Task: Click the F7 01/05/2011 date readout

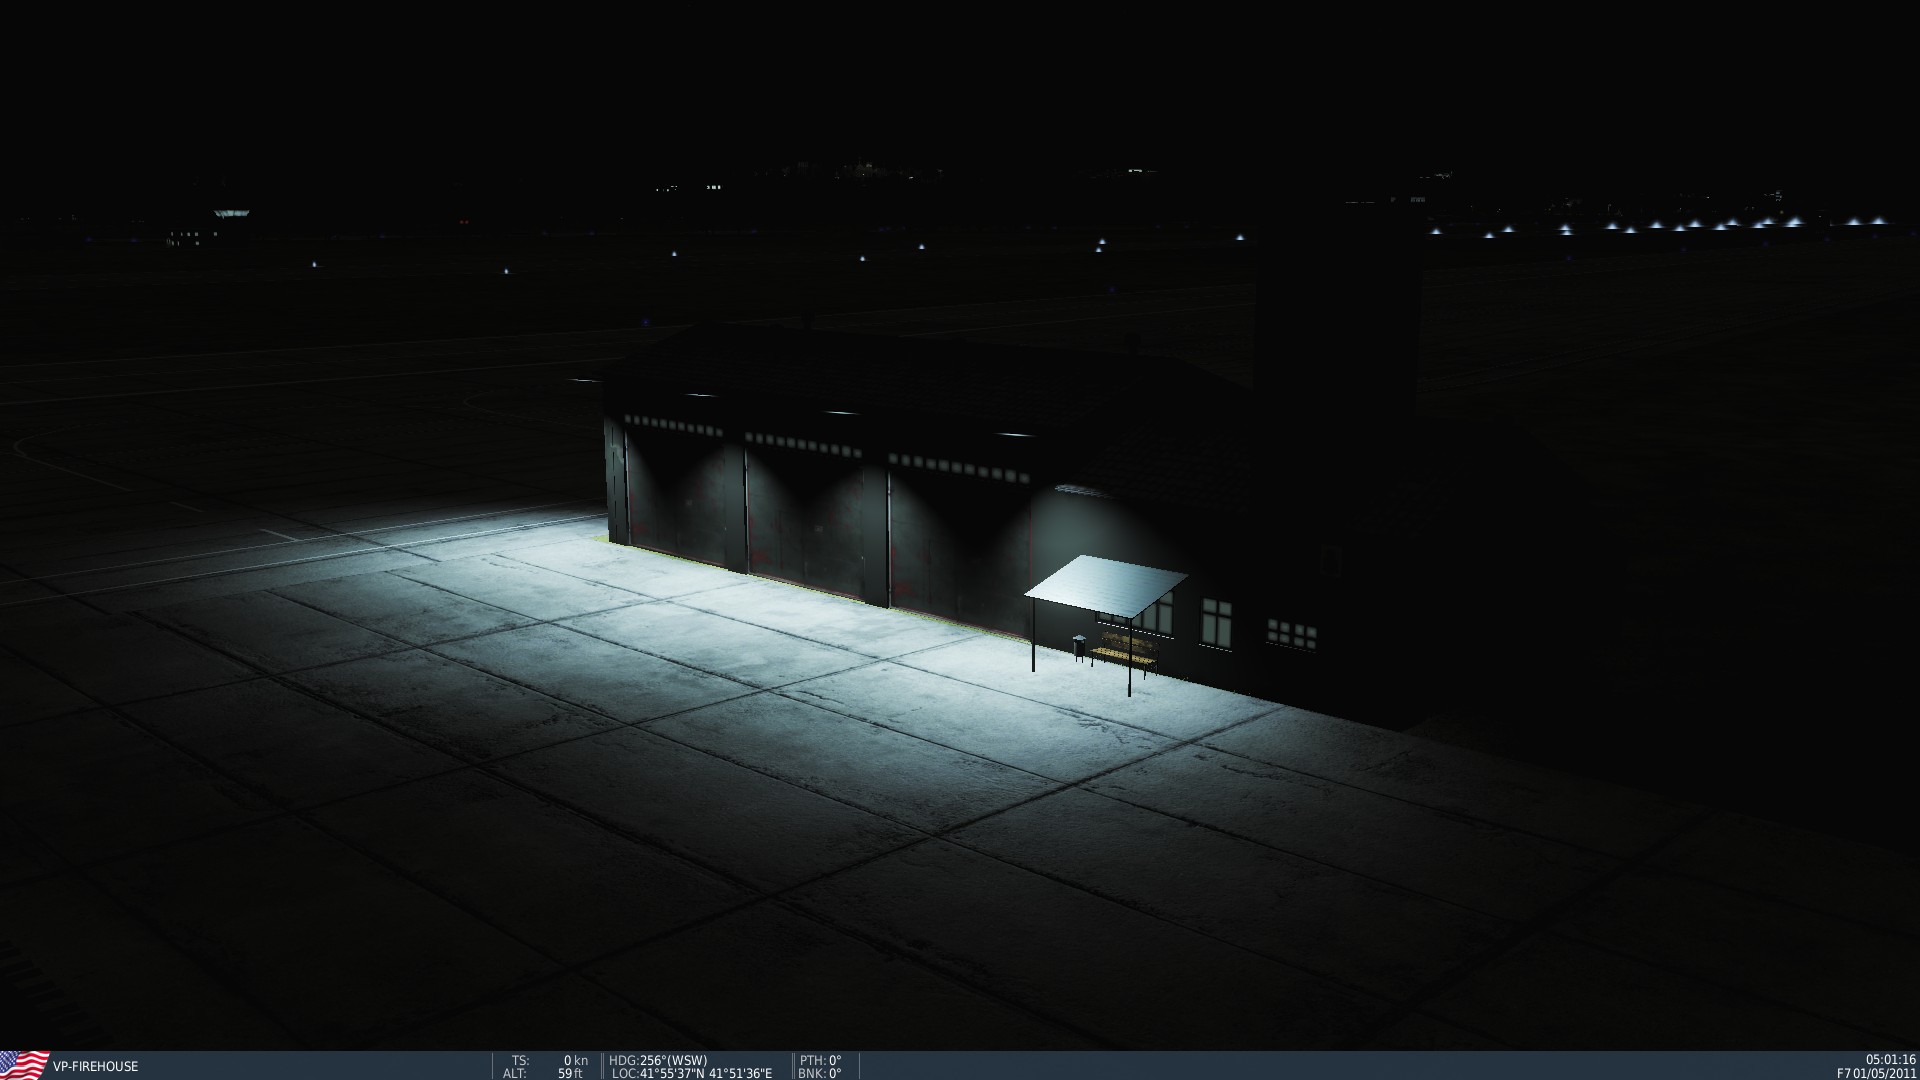Action: (1876, 1073)
